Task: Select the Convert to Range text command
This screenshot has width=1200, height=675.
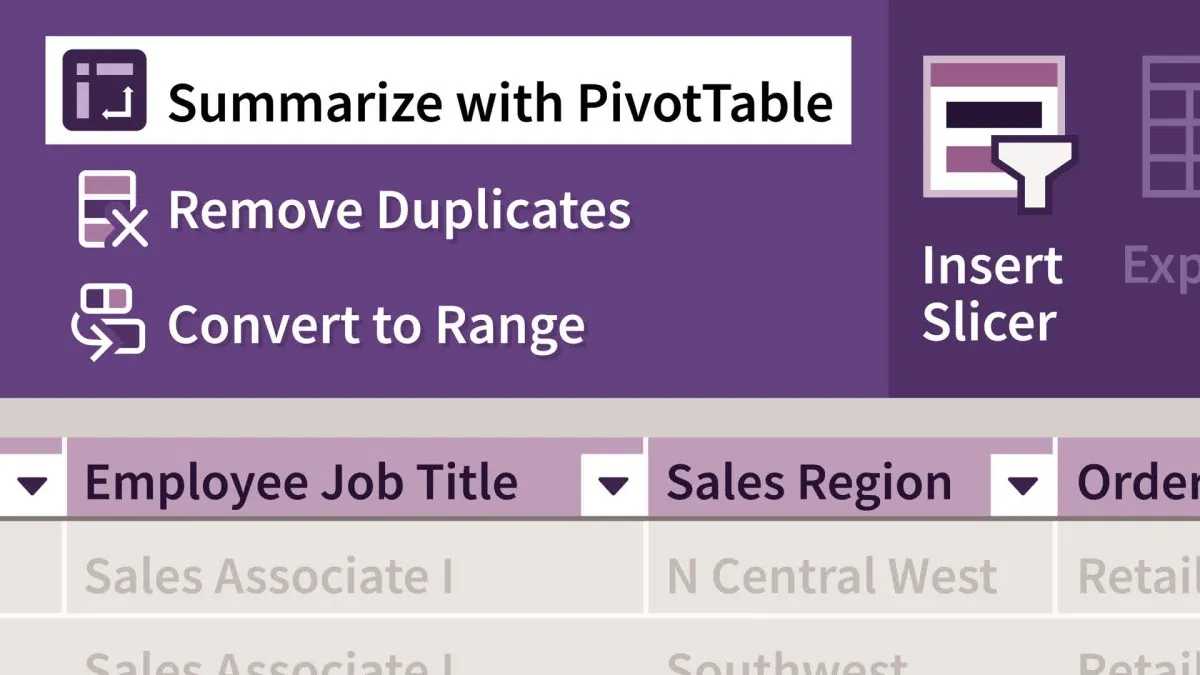Action: click(376, 325)
